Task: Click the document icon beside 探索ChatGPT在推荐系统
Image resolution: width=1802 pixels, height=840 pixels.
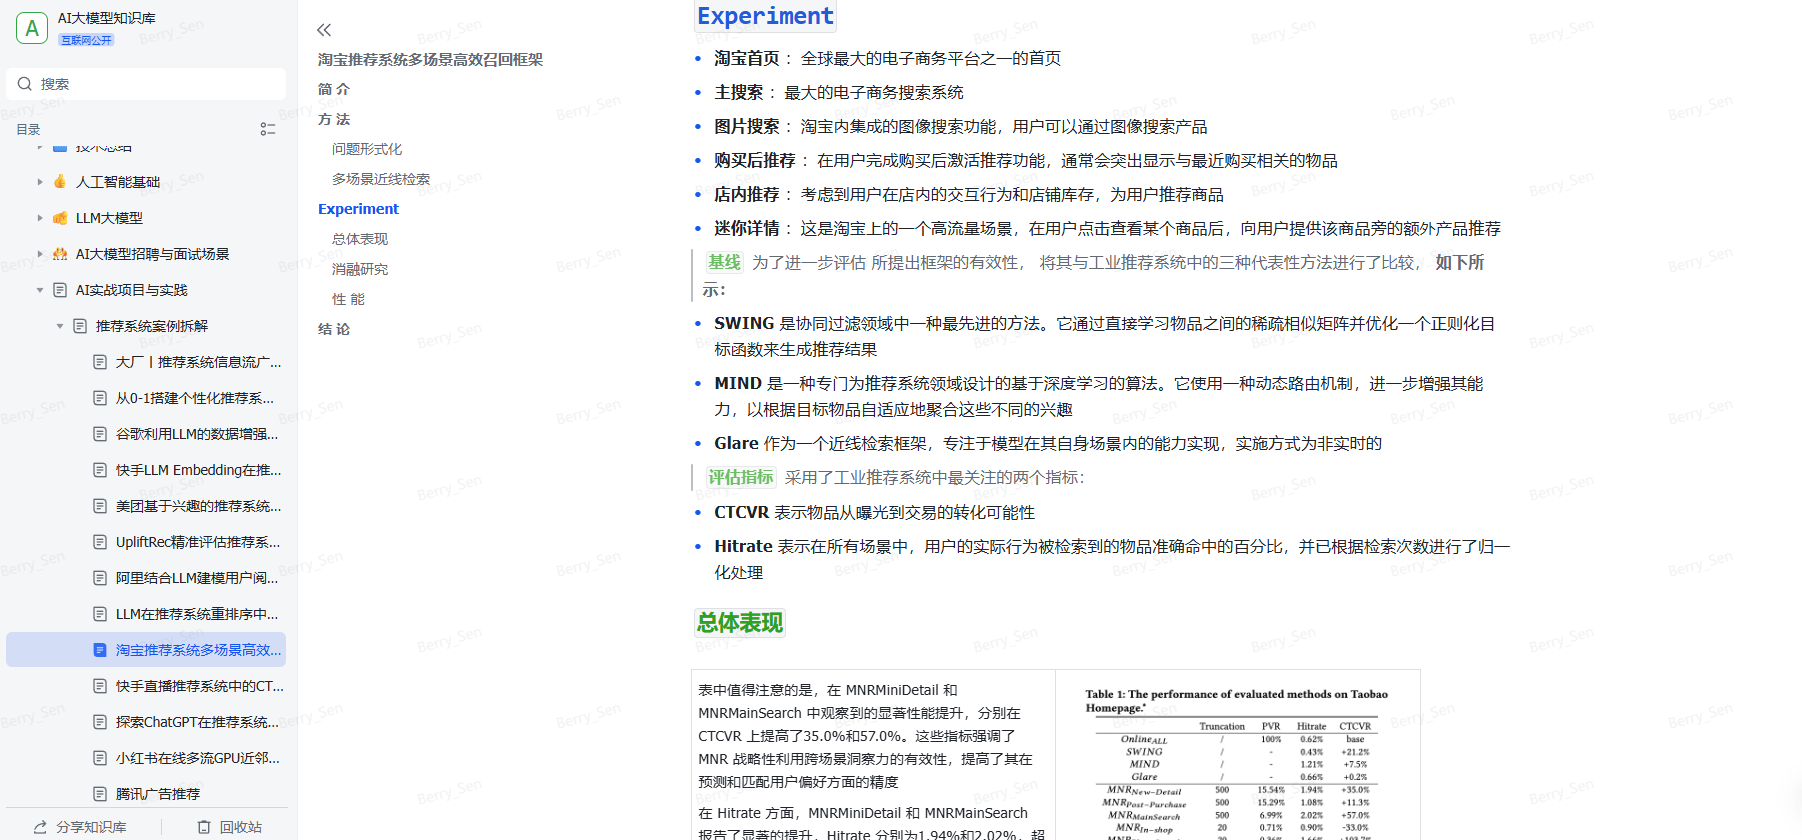Action: tap(100, 722)
